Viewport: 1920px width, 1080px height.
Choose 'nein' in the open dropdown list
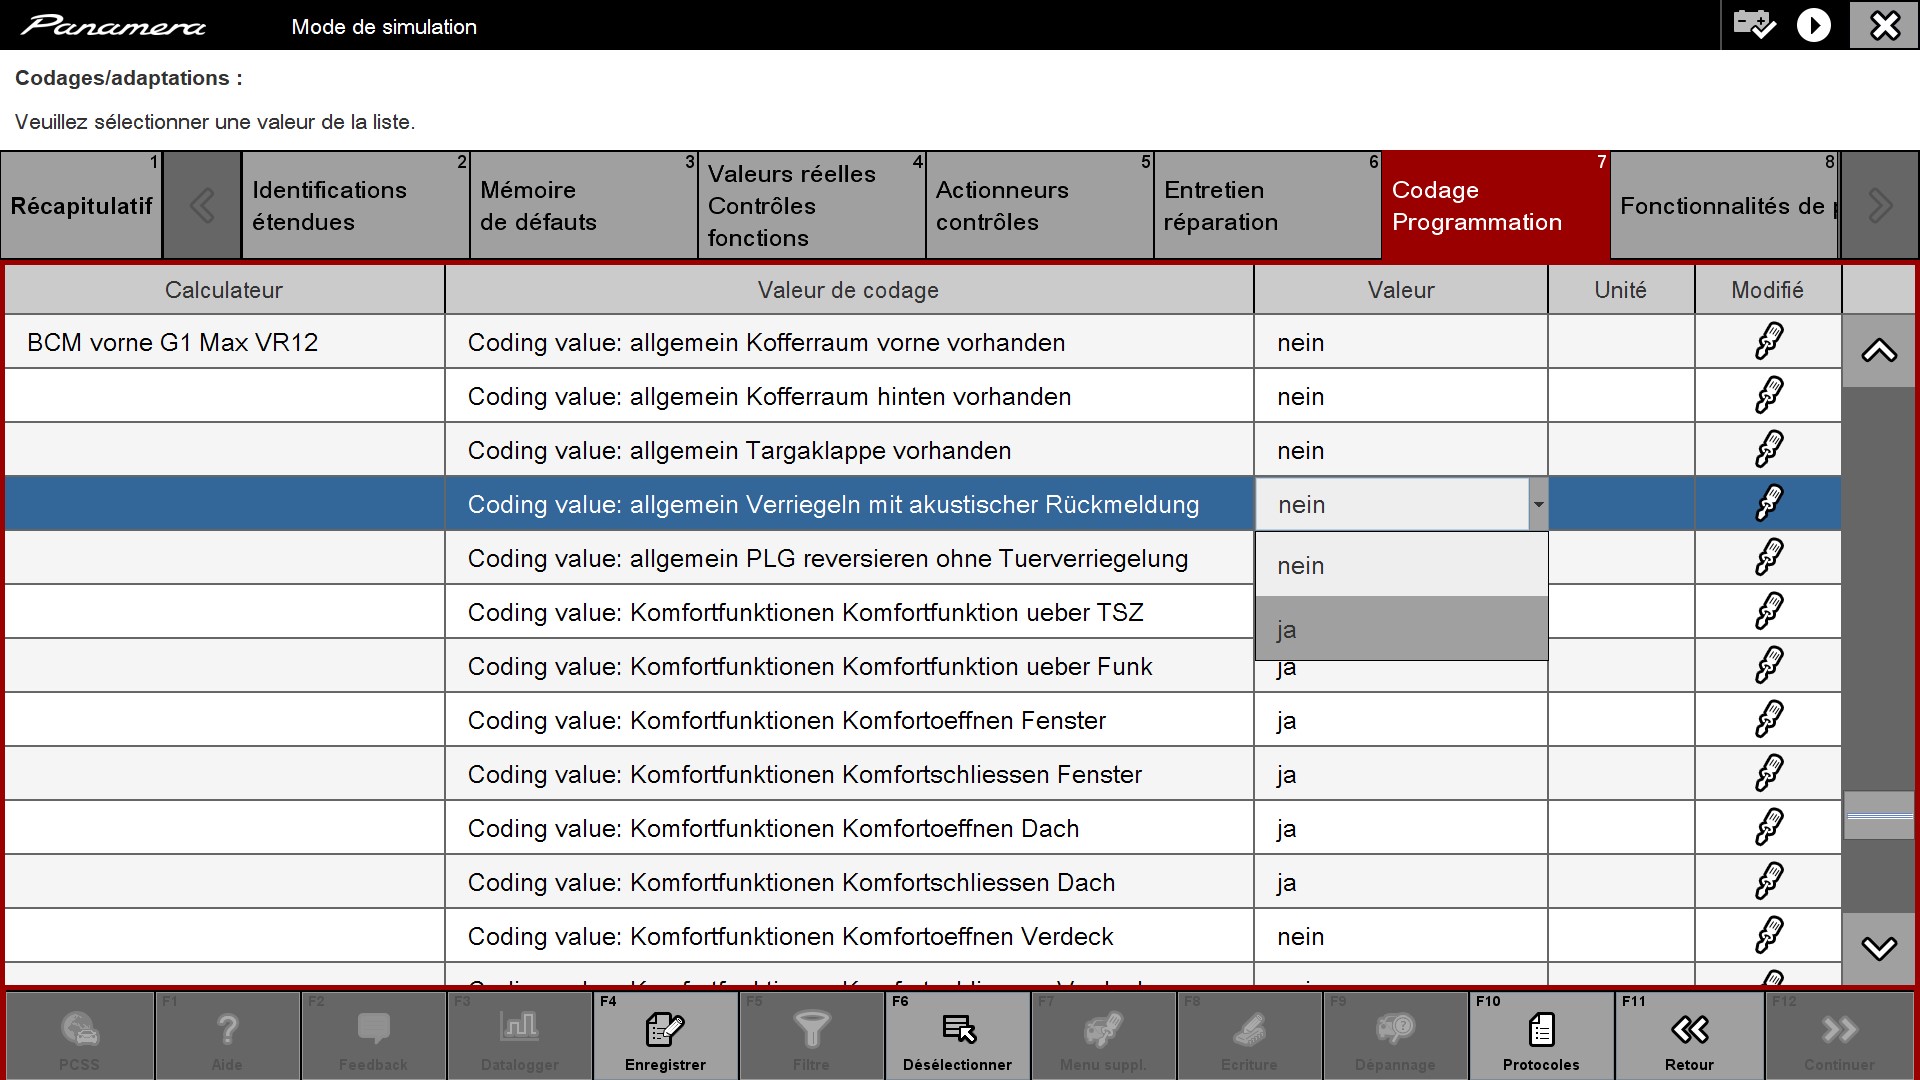(1401, 566)
